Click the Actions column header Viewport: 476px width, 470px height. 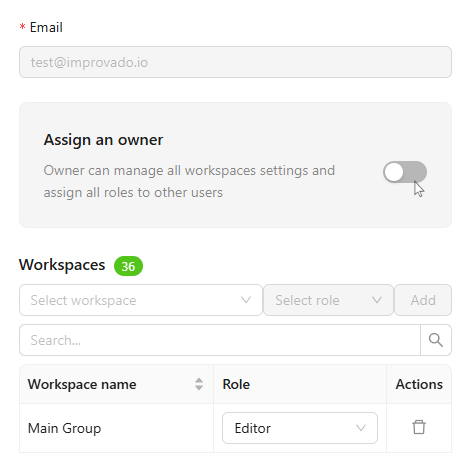[419, 384]
